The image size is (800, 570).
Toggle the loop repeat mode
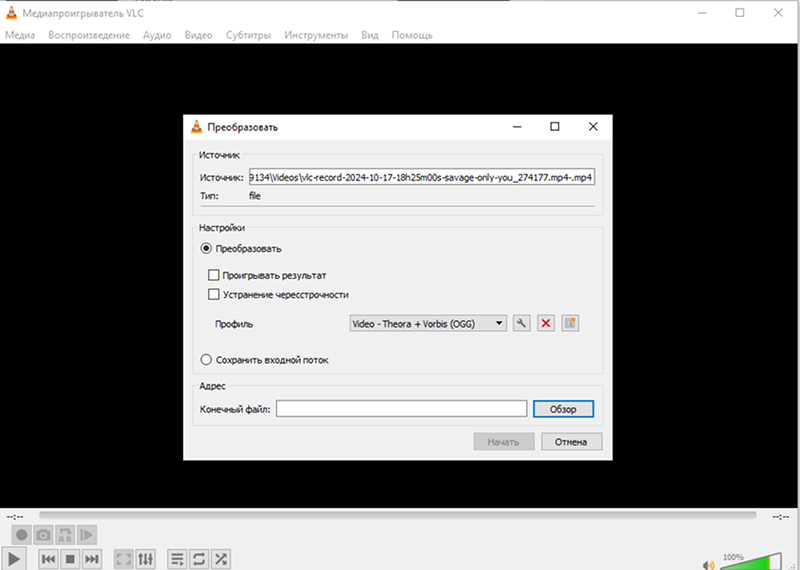[x=199, y=559]
